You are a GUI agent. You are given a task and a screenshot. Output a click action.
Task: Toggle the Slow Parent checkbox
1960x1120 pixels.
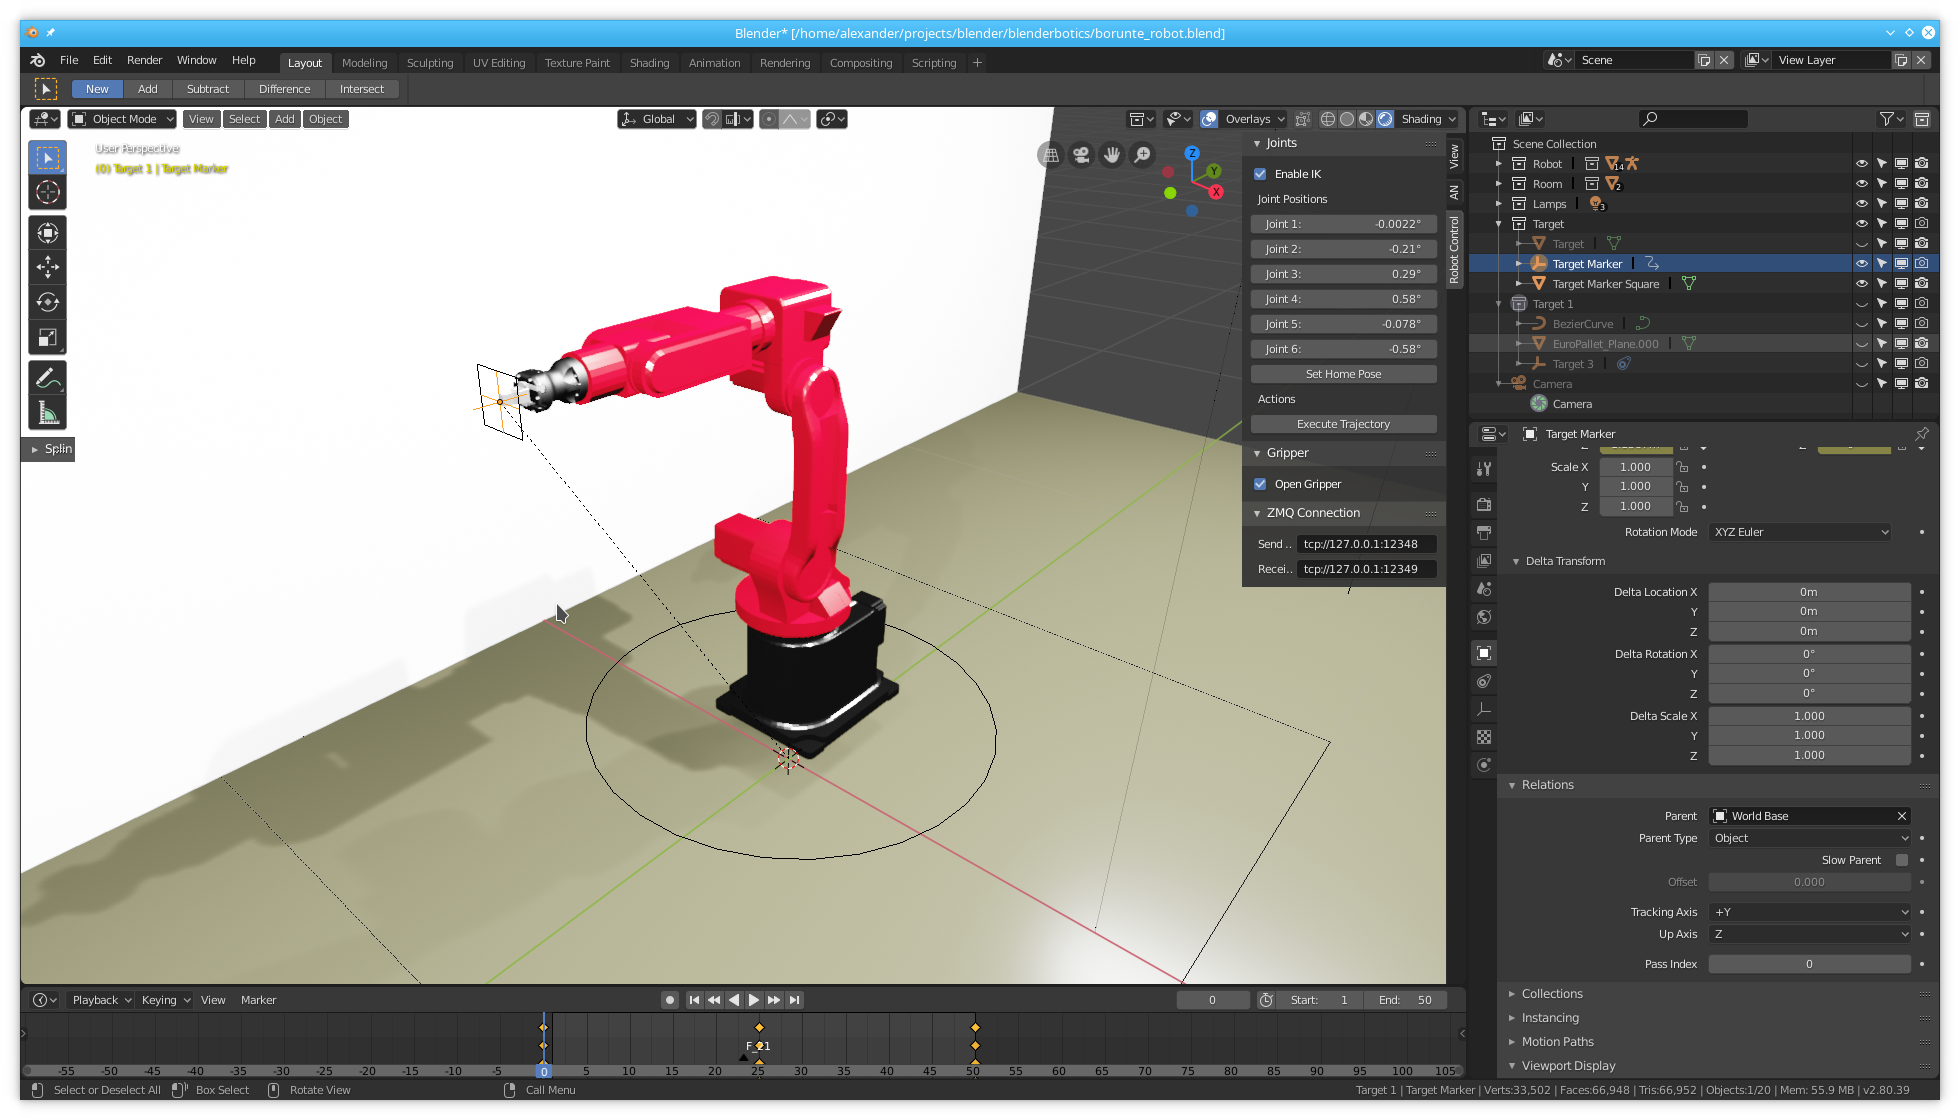click(x=1902, y=860)
